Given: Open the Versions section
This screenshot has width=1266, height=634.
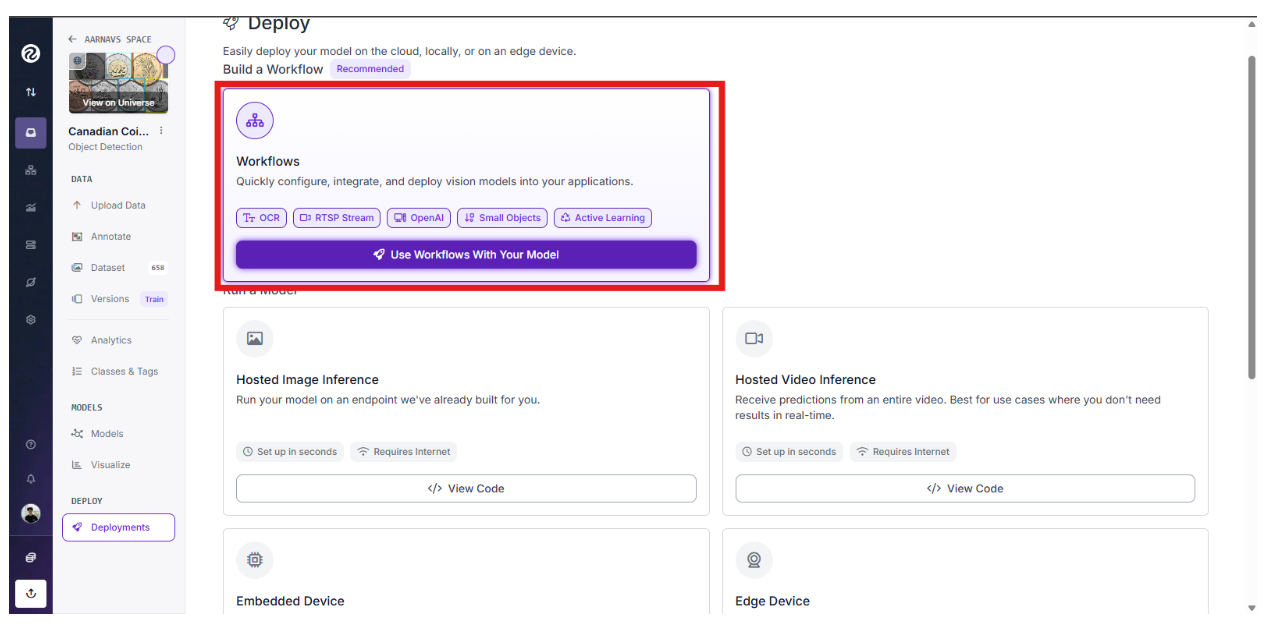Looking at the screenshot, I should [109, 298].
